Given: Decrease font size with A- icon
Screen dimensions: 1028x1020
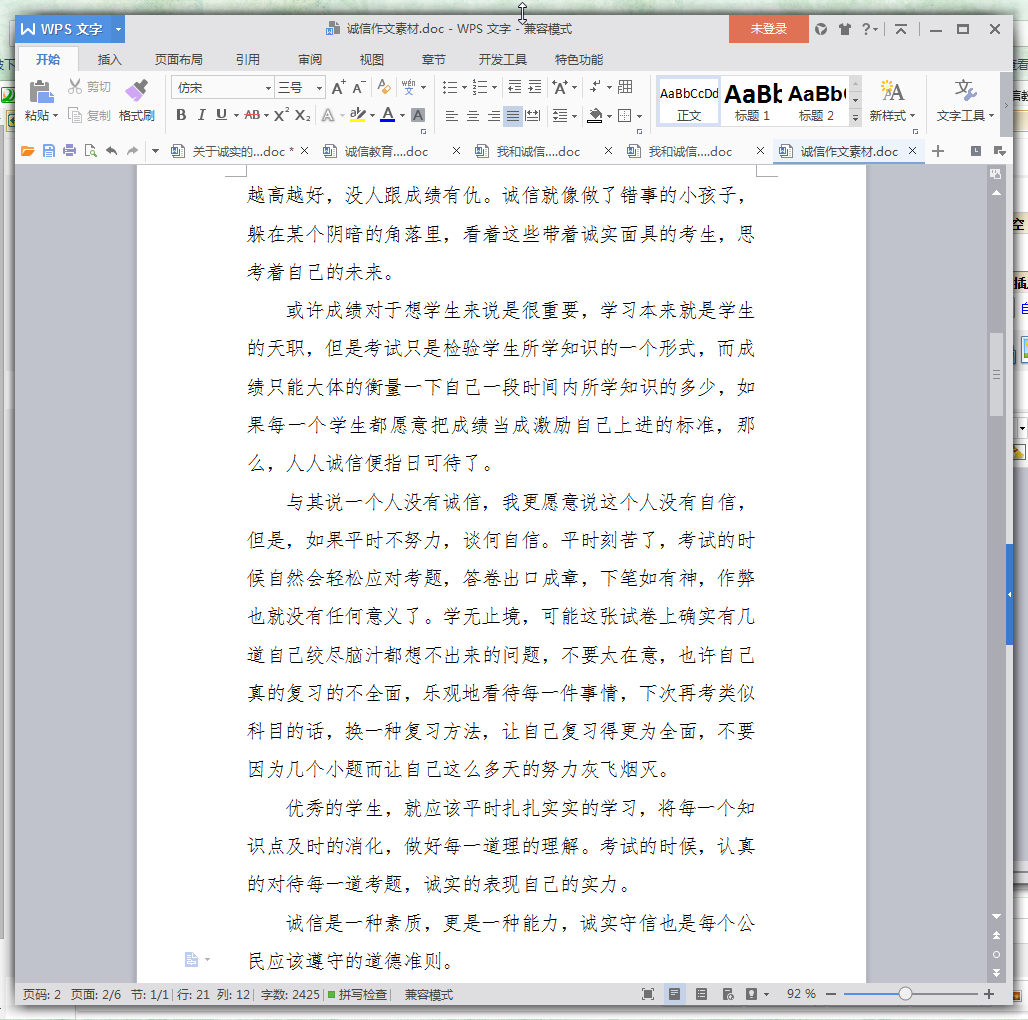Looking at the screenshot, I should point(358,87).
